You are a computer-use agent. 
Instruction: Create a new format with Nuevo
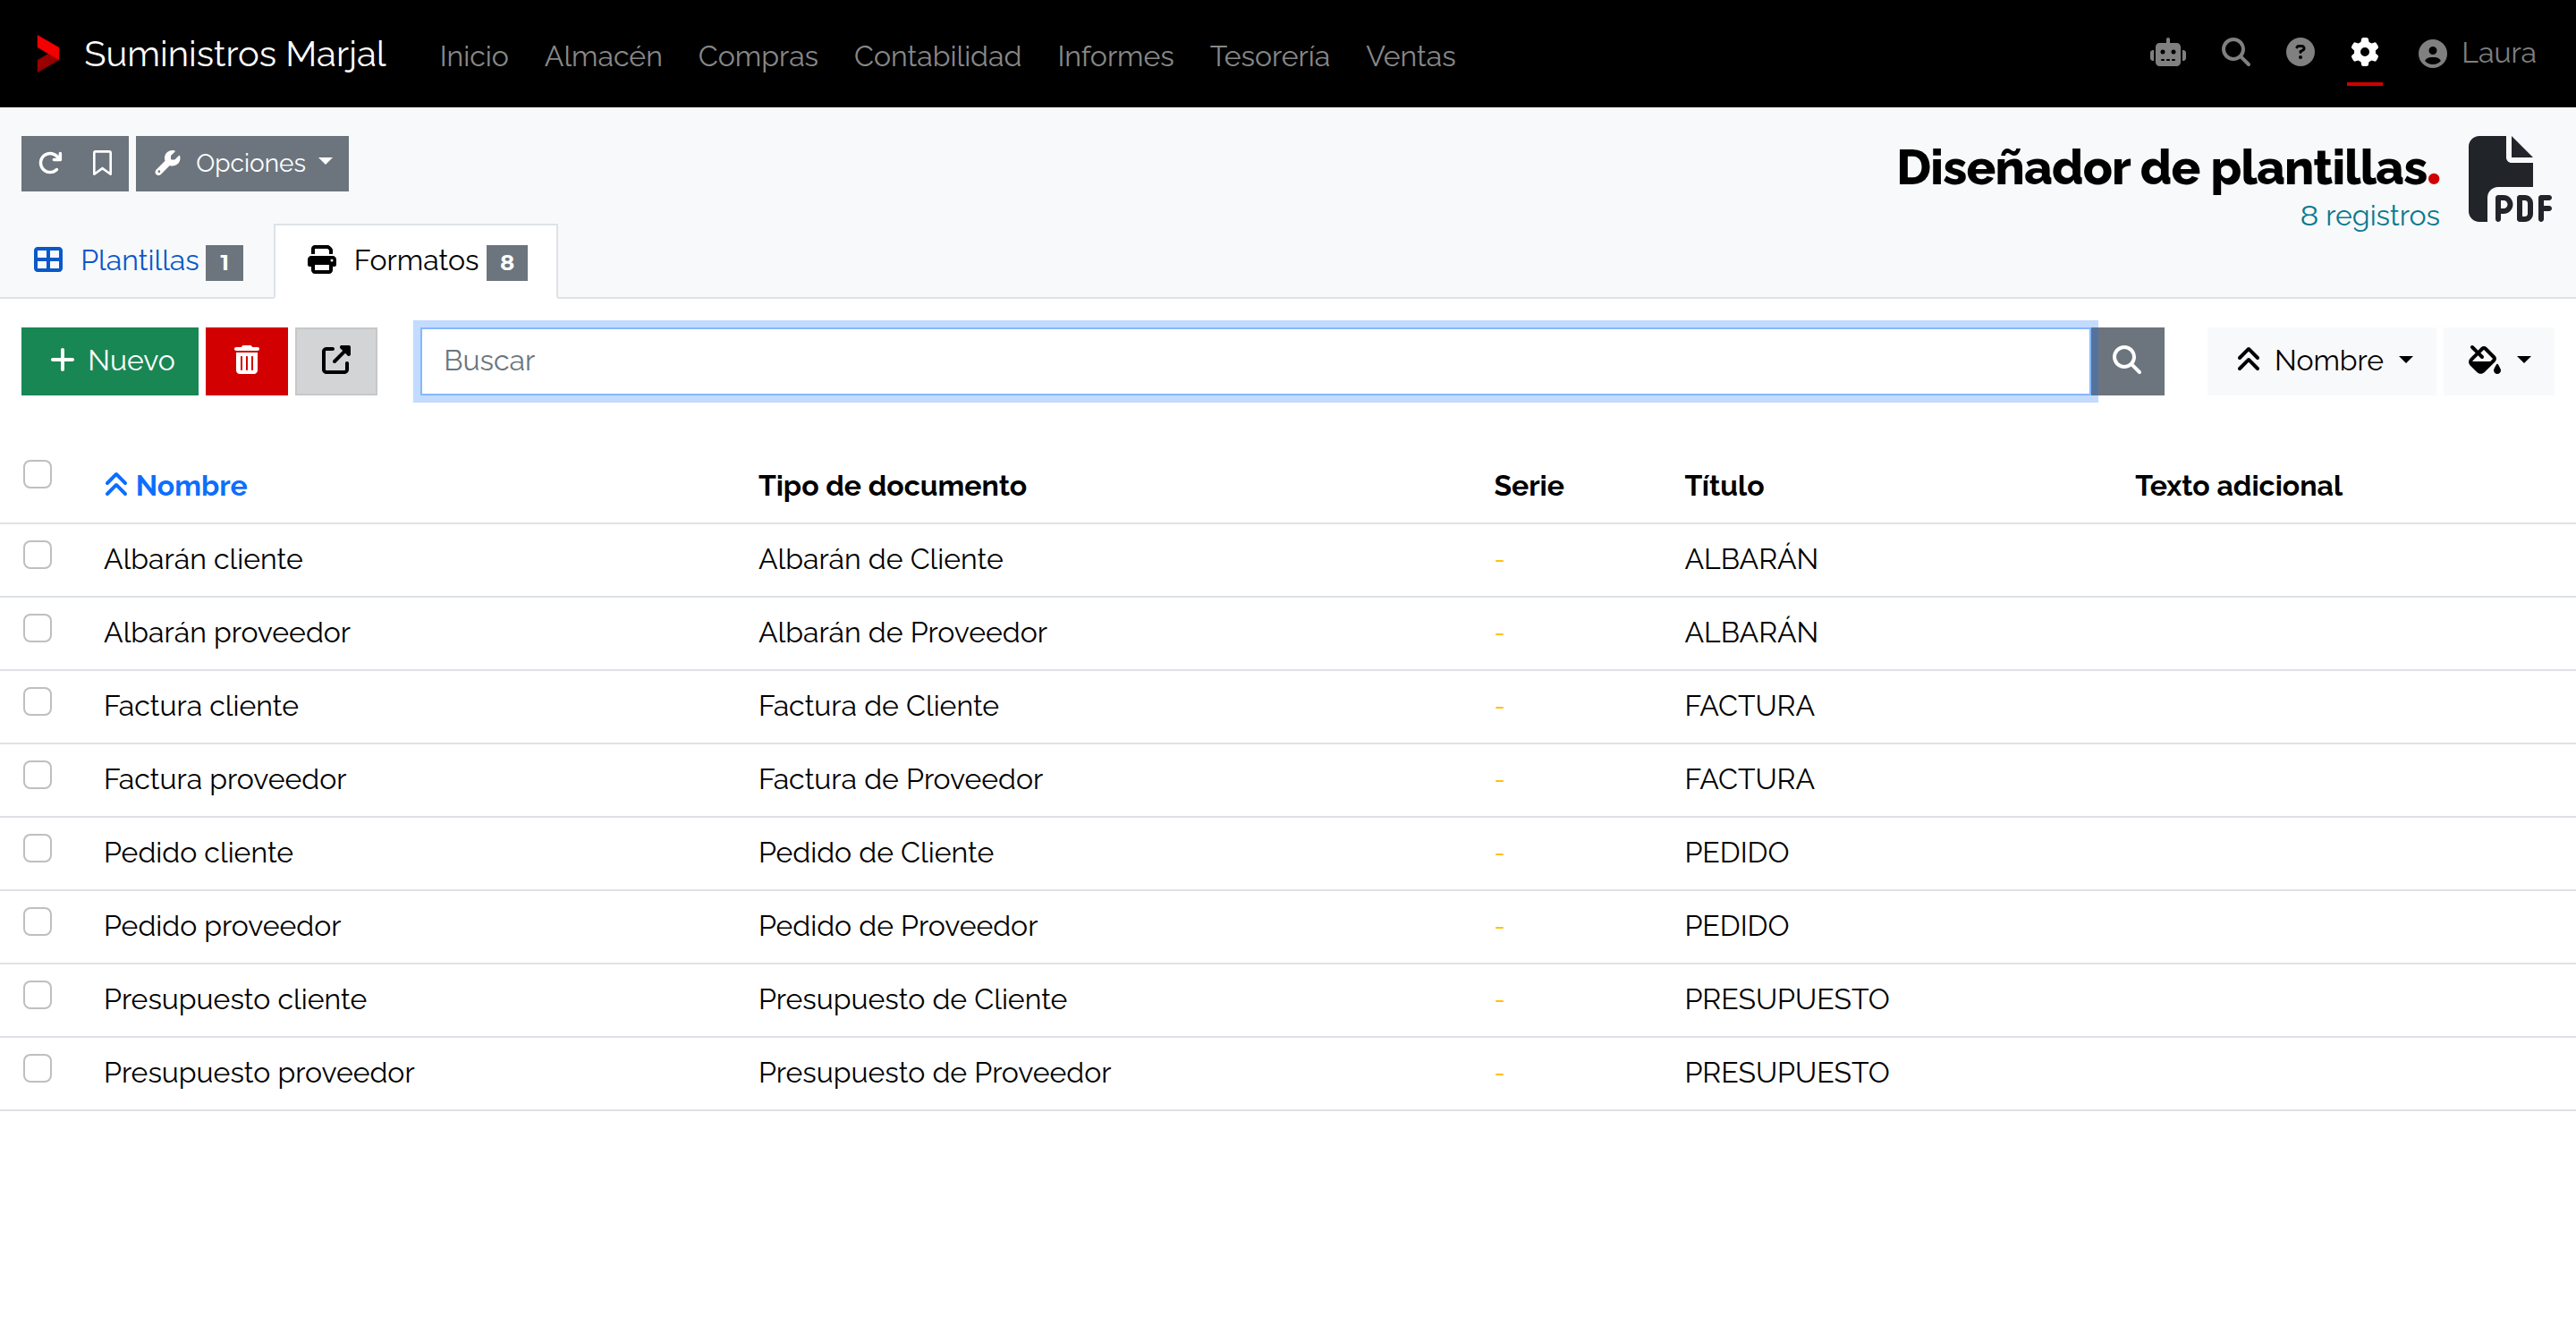[x=110, y=361]
